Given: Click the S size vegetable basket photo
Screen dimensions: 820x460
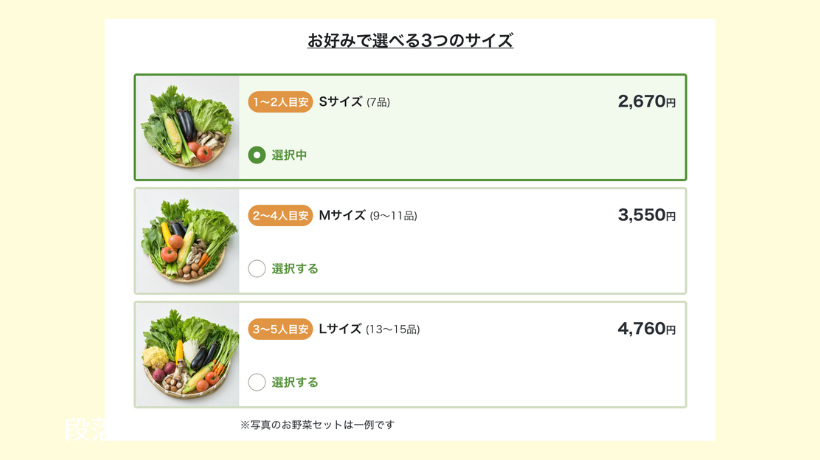Looking at the screenshot, I should pos(188,127).
